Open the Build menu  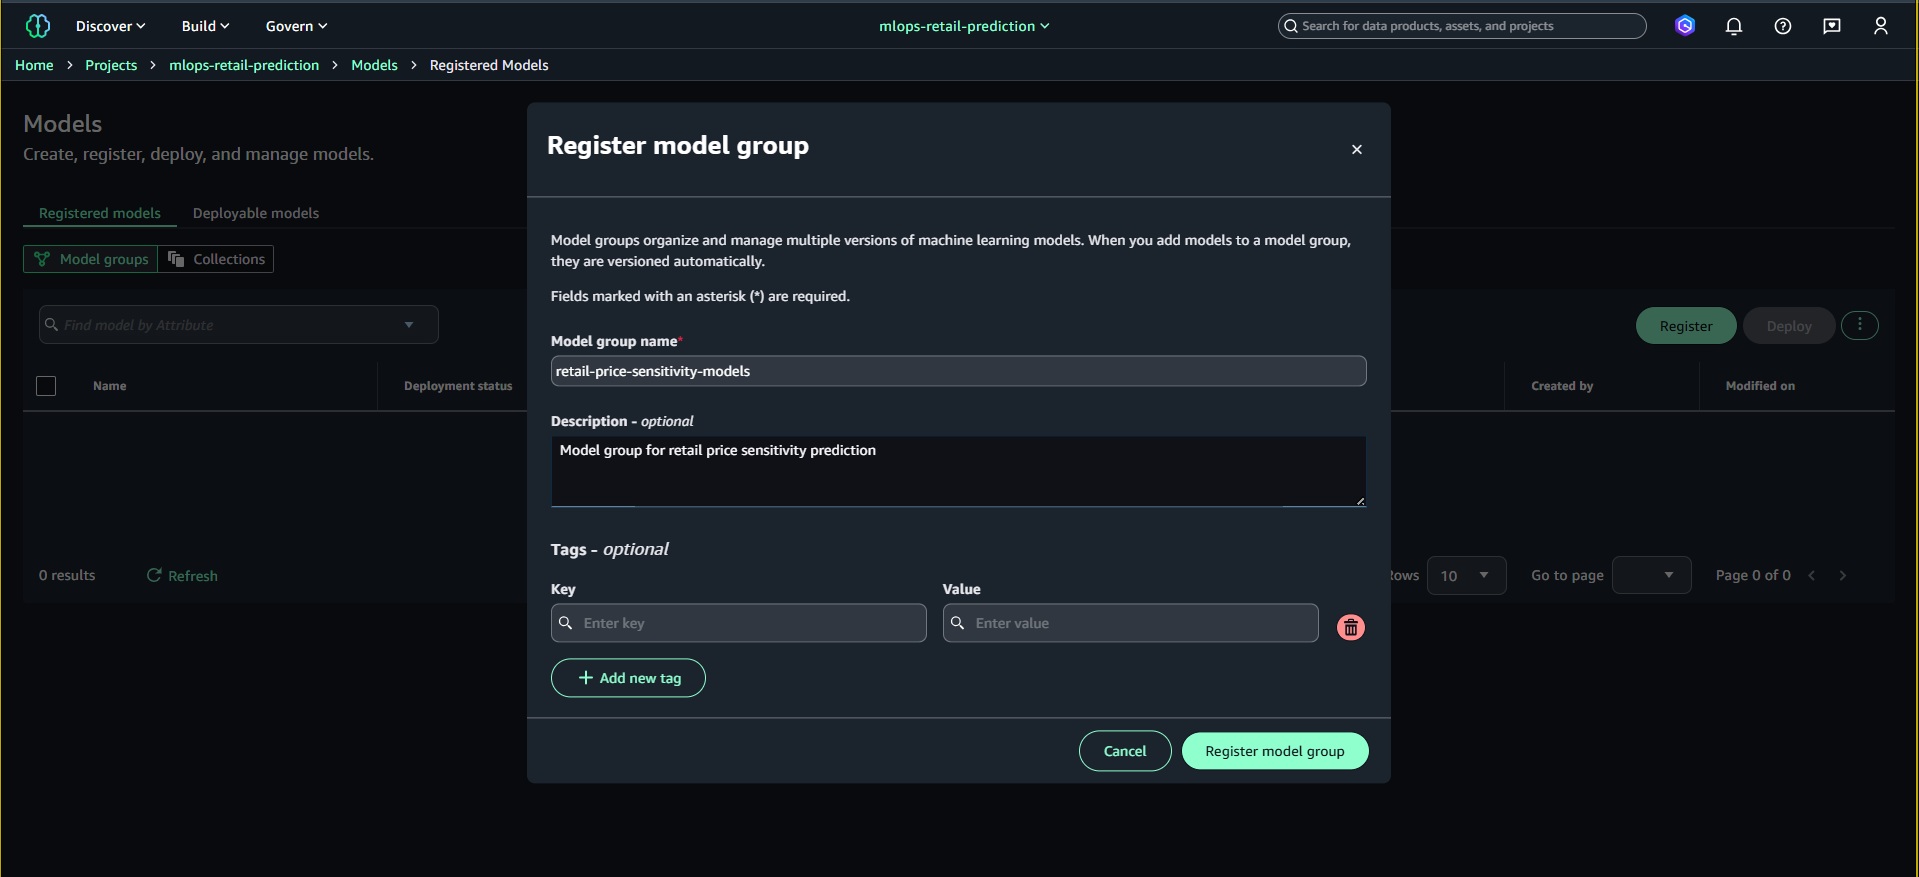[x=204, y=26]
